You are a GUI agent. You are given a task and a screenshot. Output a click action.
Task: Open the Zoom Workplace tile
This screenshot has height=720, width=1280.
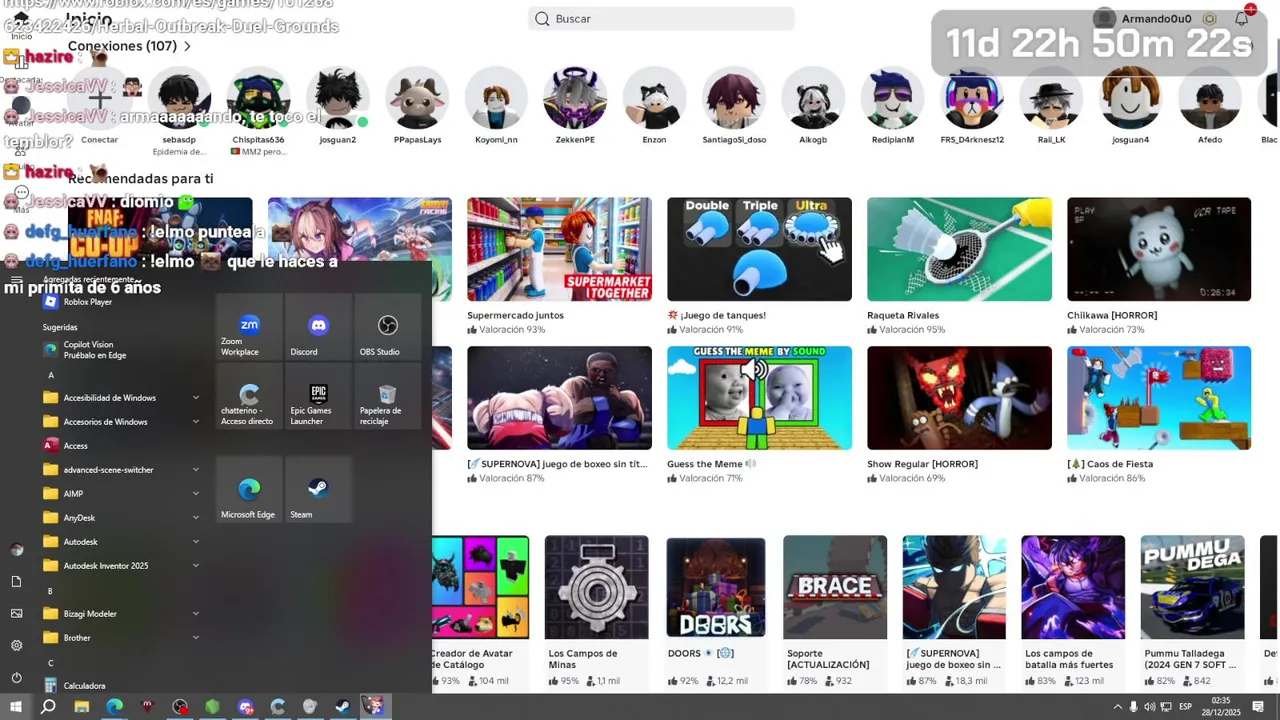[x=249, y=326]
